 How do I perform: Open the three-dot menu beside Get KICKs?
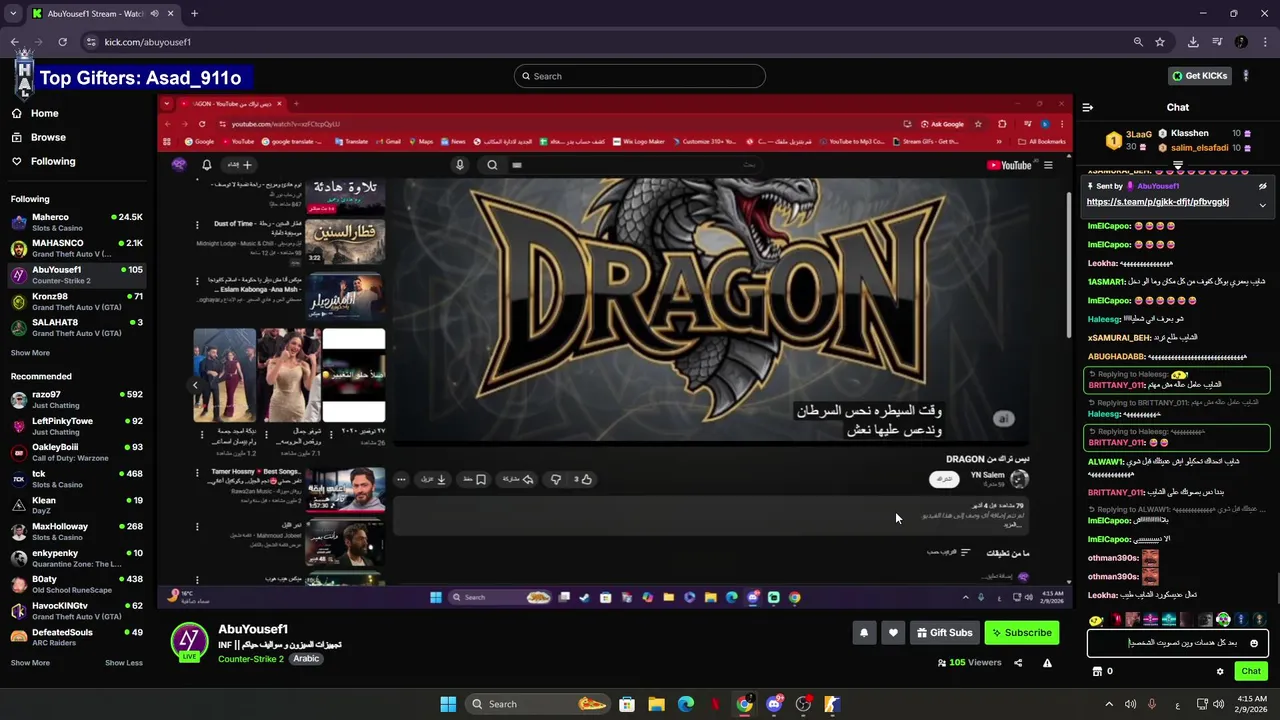[x=1246, y=76]
